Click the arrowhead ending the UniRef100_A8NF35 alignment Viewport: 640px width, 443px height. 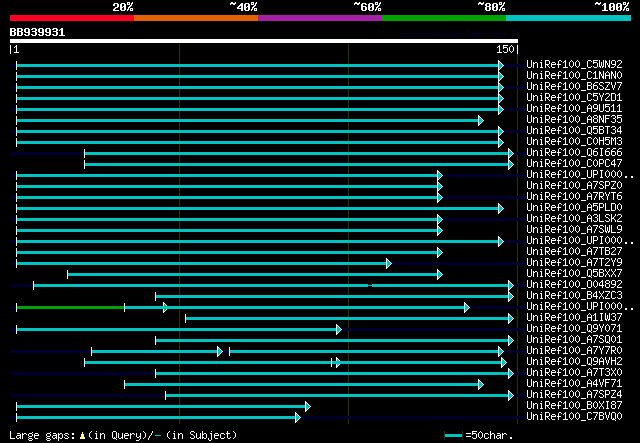point(481,120)
